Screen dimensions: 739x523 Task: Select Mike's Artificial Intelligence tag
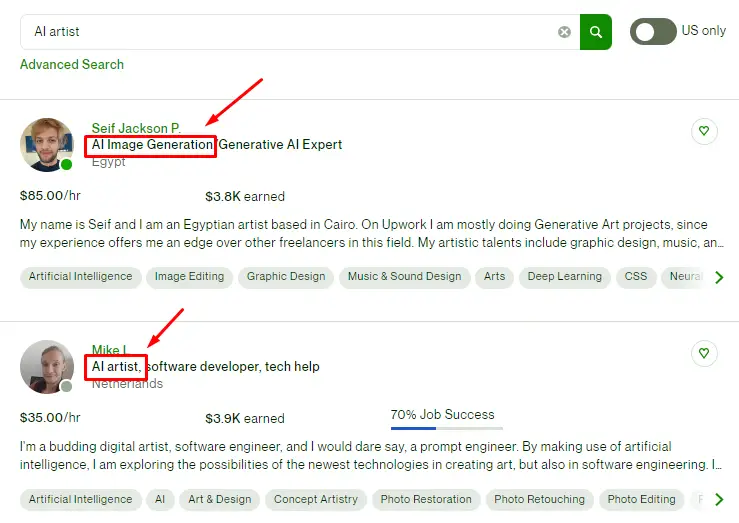(x=81, y=499)
